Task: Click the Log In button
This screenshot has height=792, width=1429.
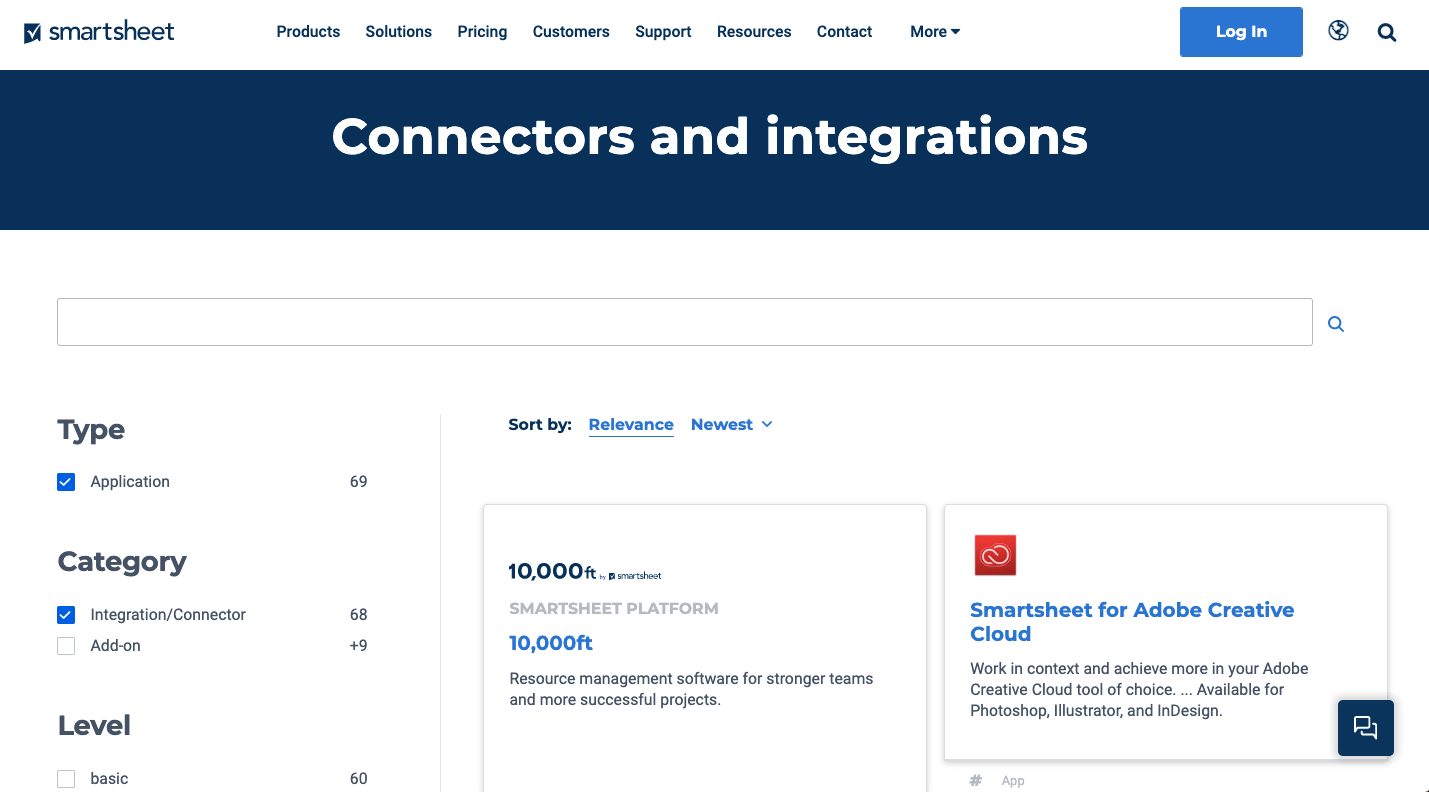Action: point(1241,32)
